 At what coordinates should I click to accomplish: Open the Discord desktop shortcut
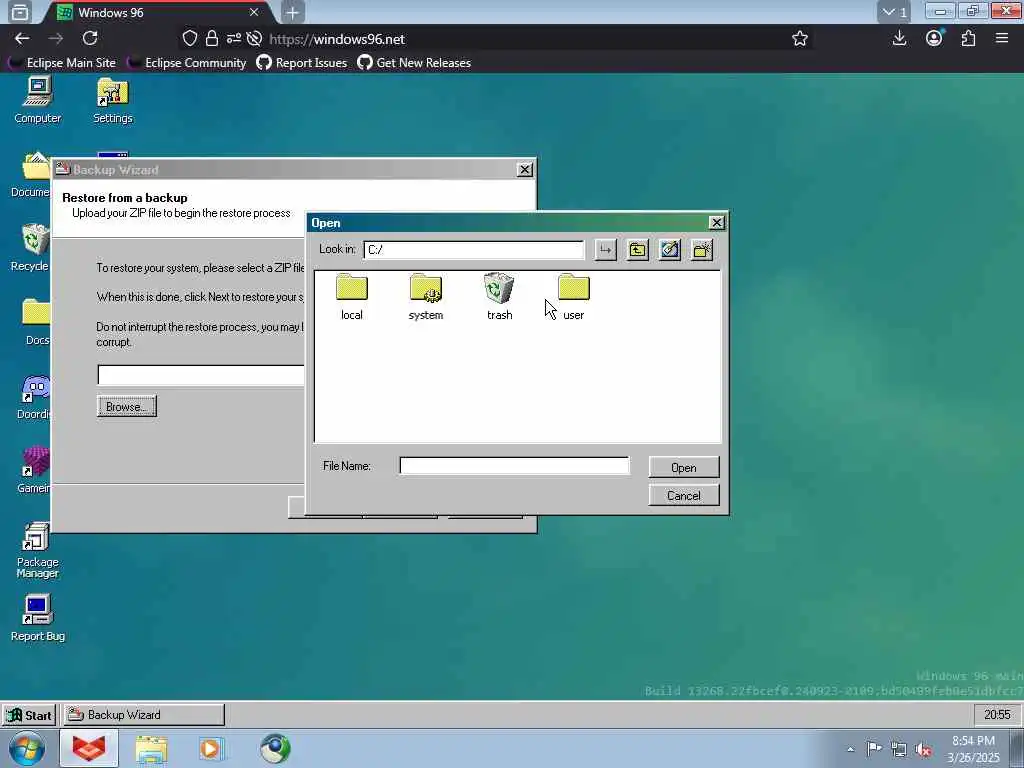34,396
